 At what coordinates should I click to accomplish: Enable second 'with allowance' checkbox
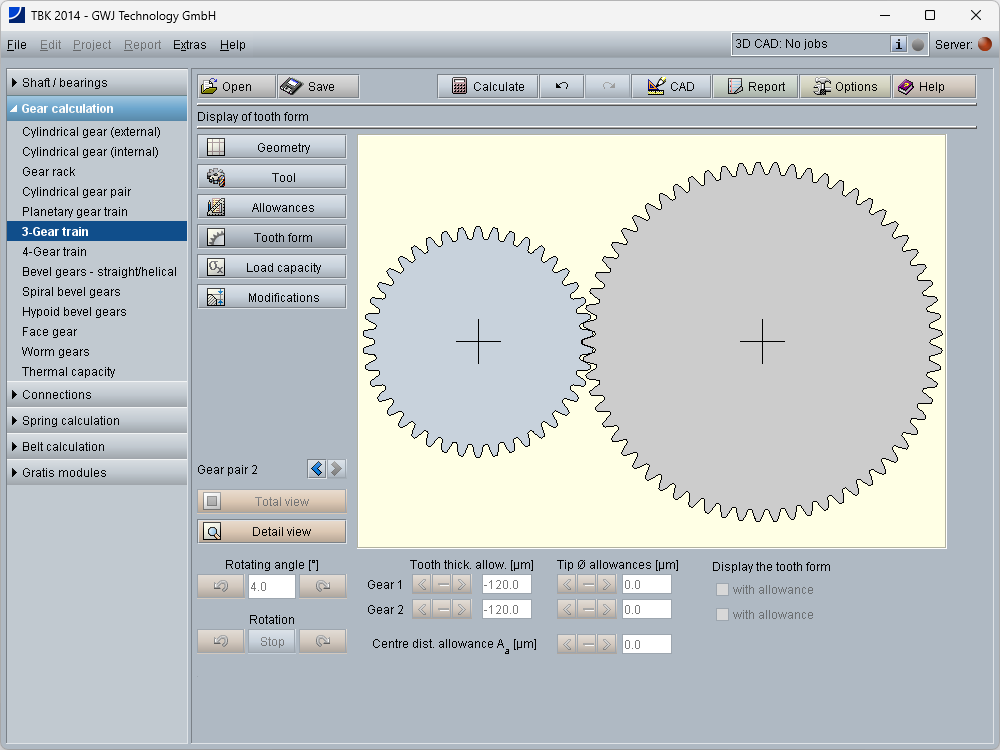722,615
